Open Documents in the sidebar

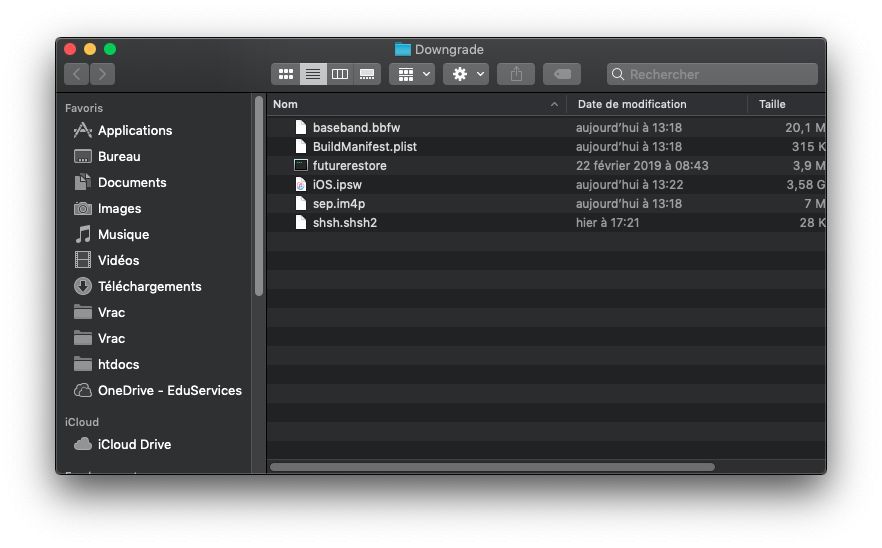tap(132, 182)
